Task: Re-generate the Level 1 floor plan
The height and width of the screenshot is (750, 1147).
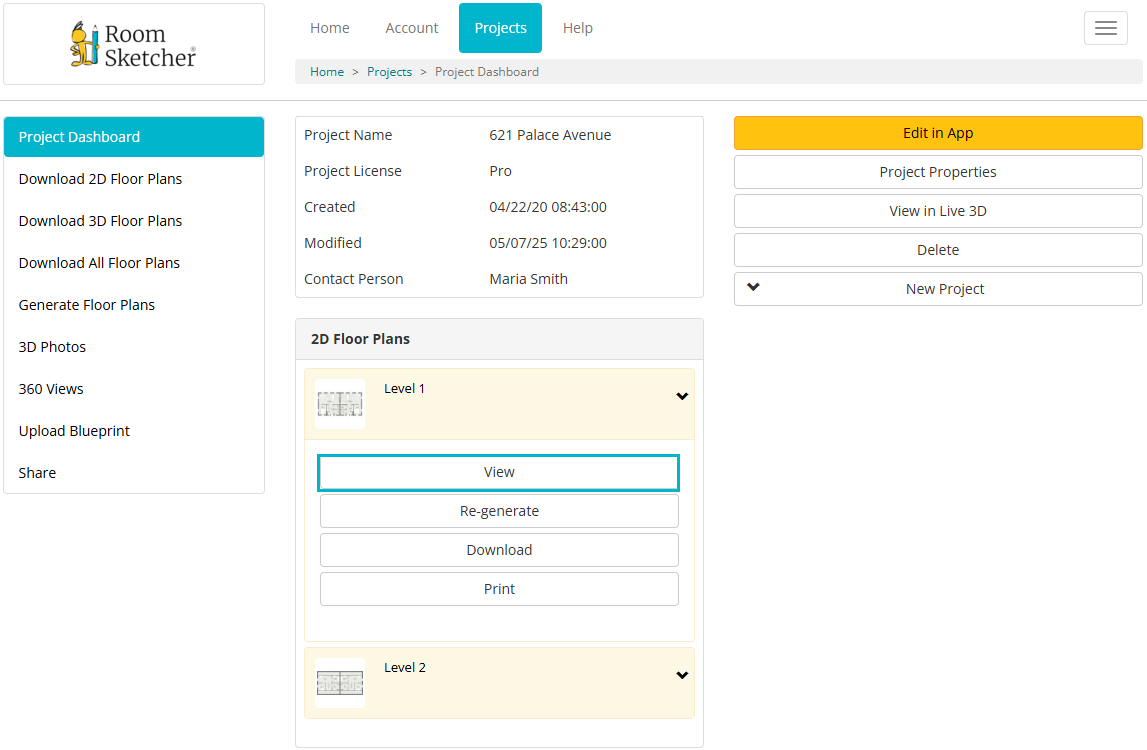Action: [499, 511]
